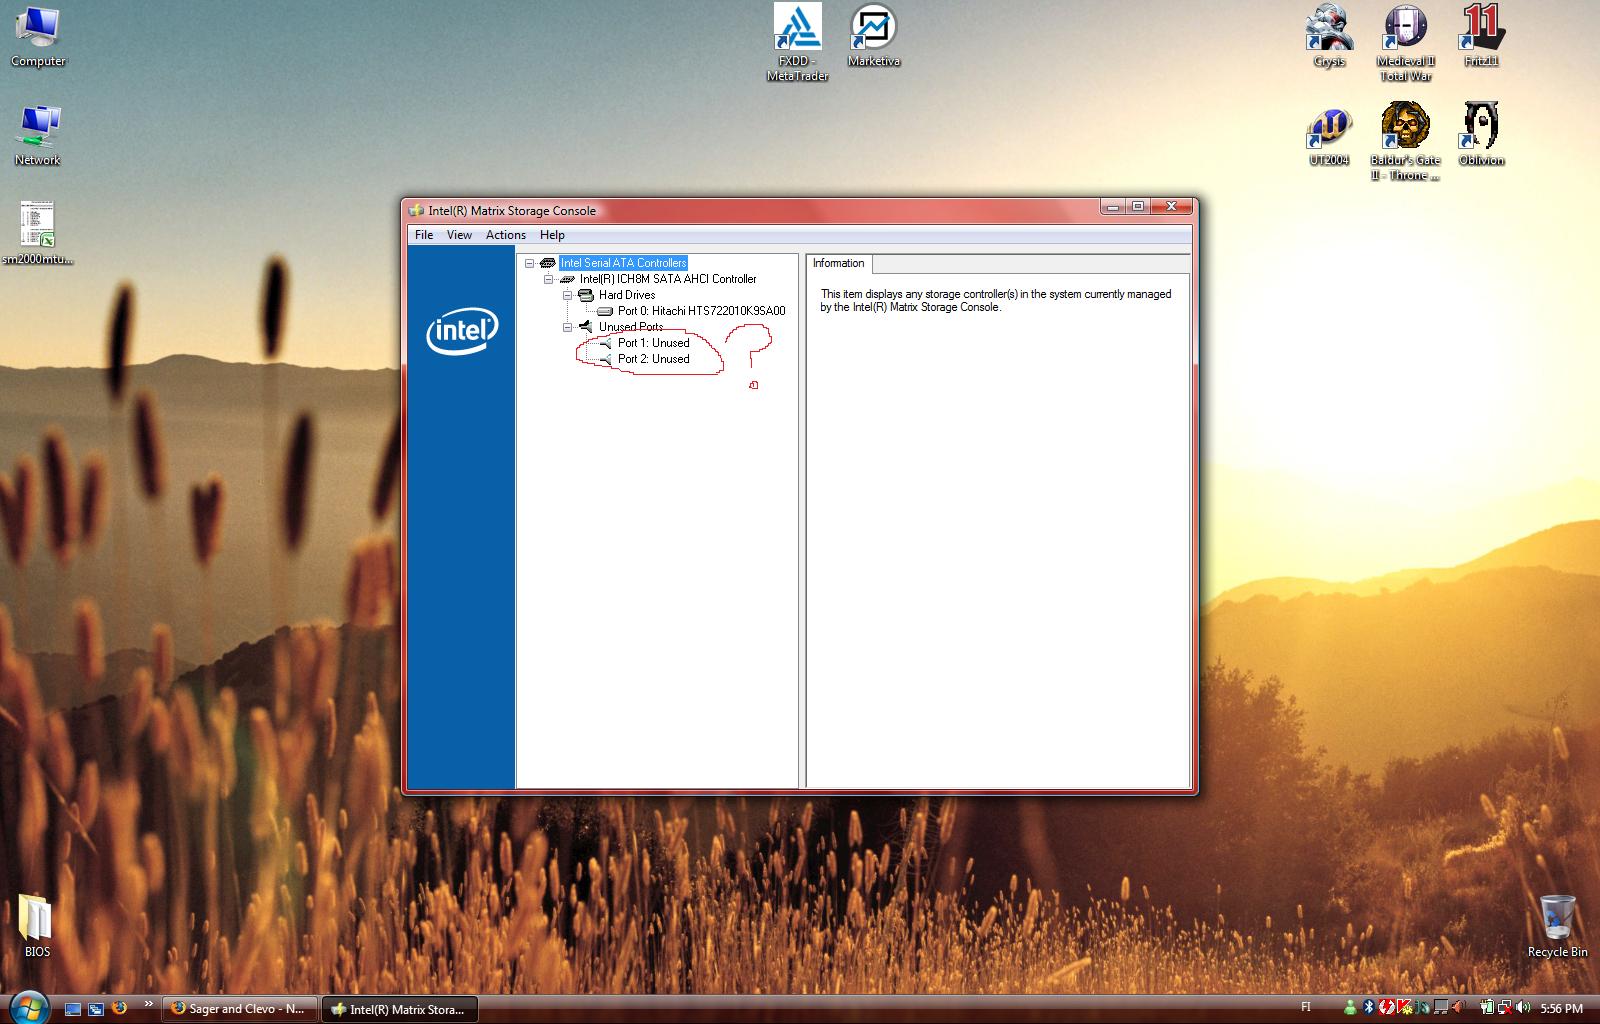Click Intel(R) Matrix Storage taskbar button
Image resolution: width=1600 pixels, height=1024 pixels.
pyautogui.click(x=400, y=1009)
